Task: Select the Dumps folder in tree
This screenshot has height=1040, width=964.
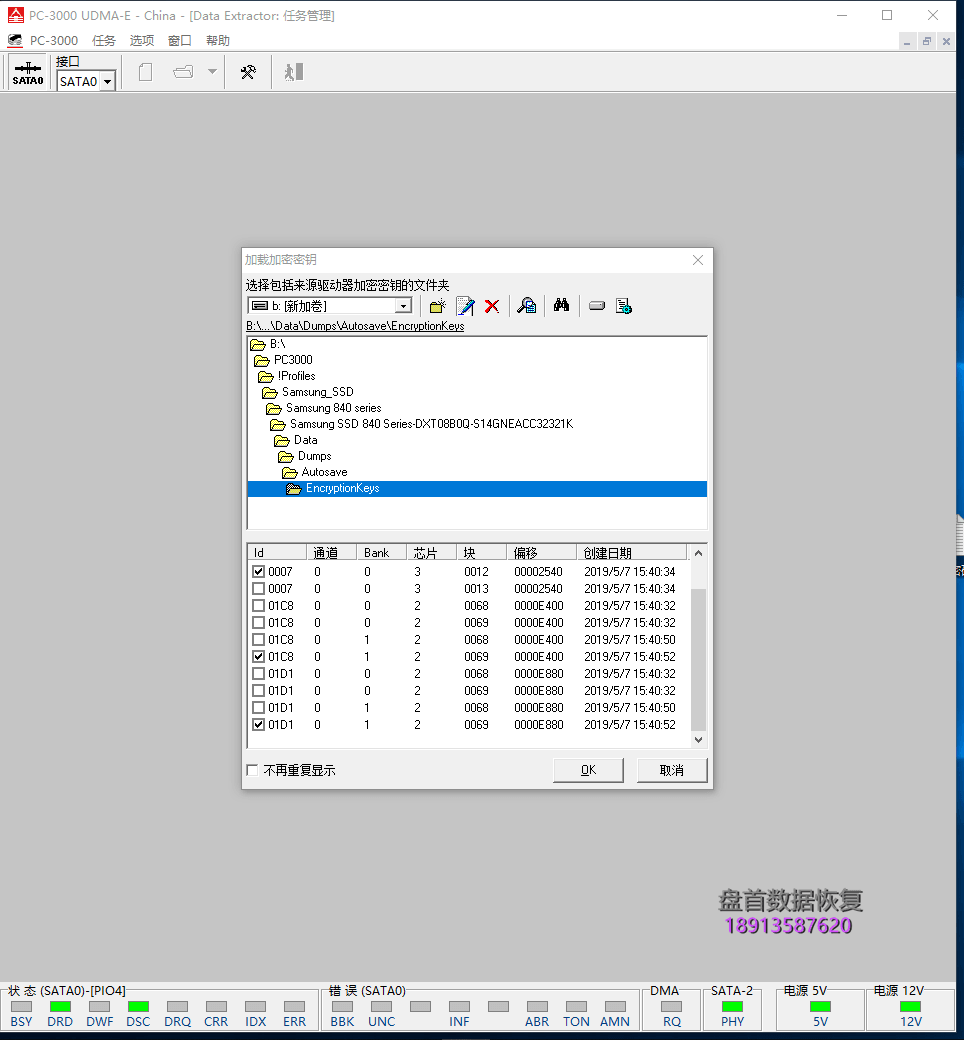Action: click(314, 456)
